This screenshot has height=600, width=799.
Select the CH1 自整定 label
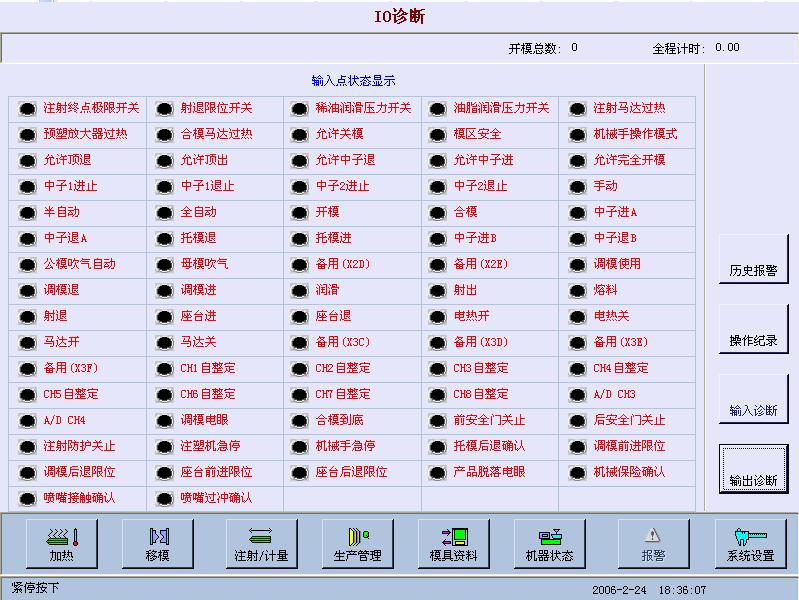tap(208, 368)
